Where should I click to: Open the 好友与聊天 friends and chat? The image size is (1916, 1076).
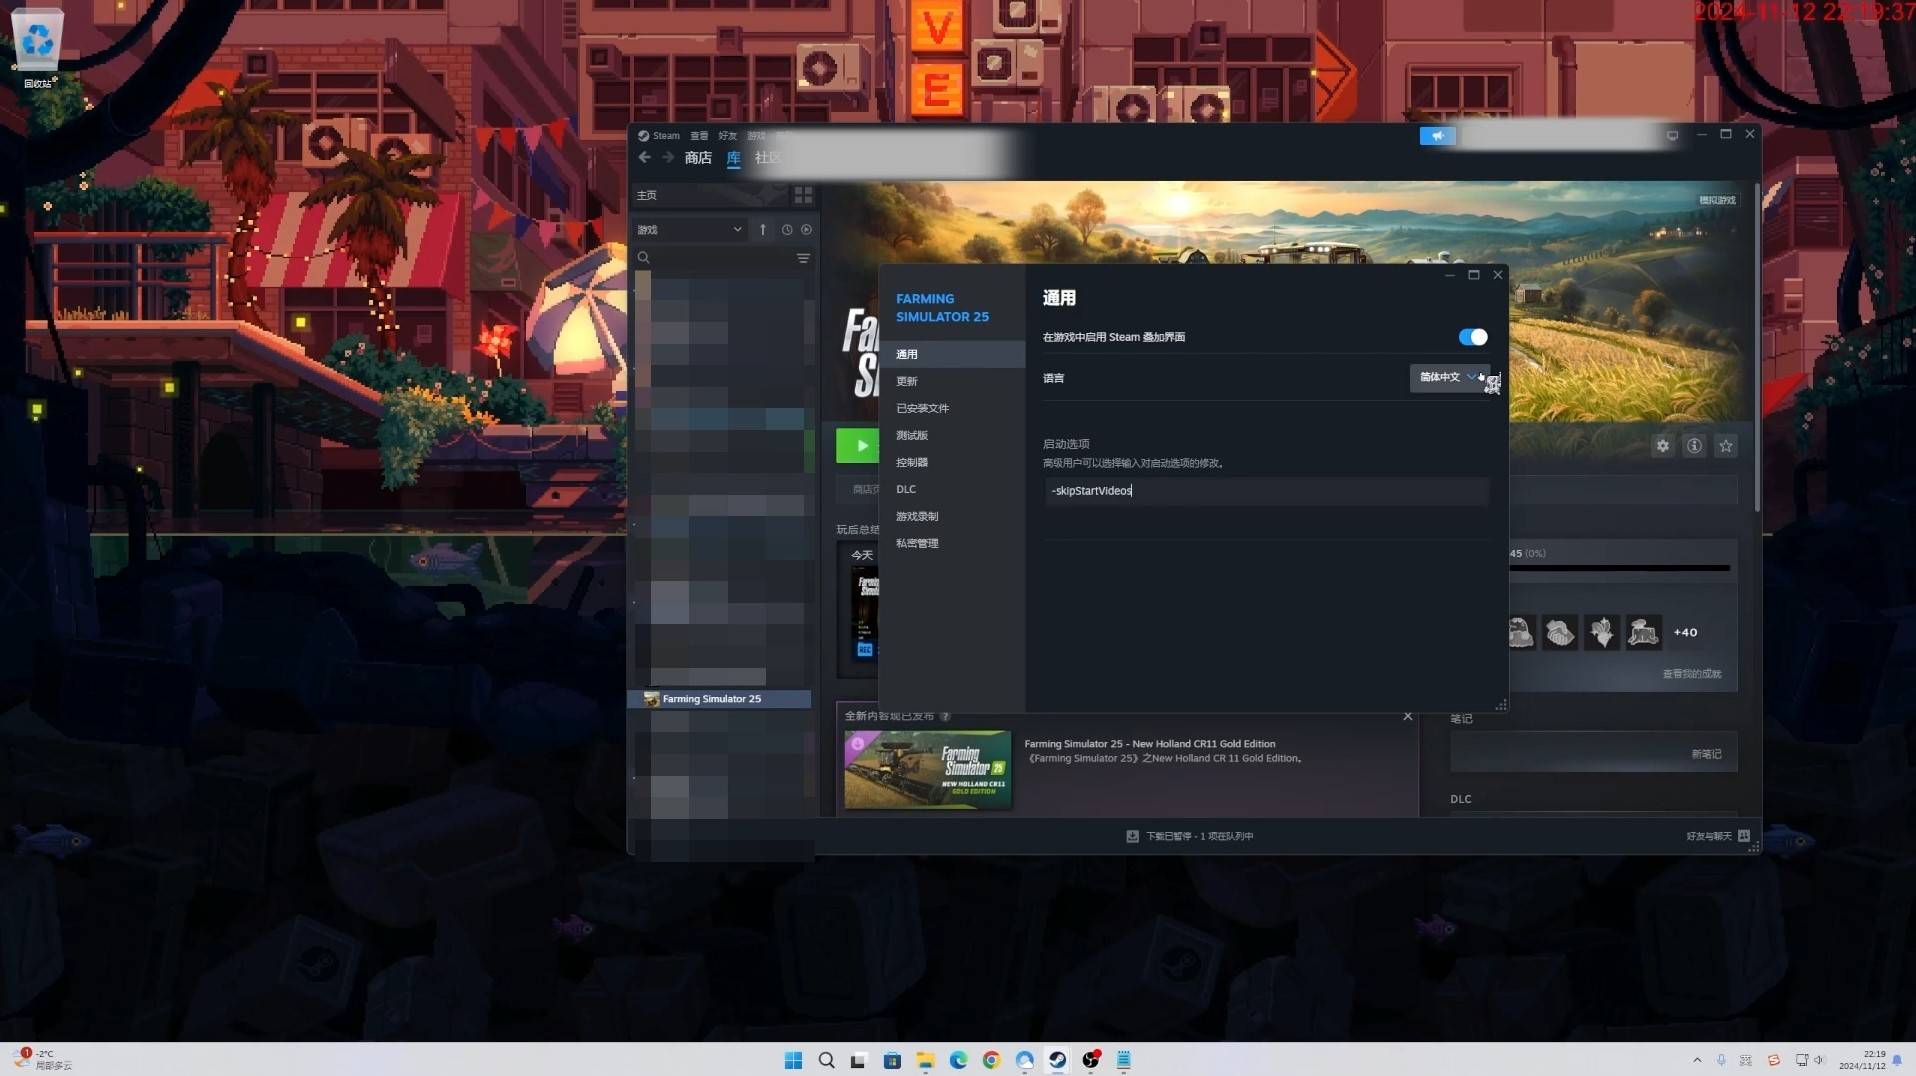(1708, 836)
